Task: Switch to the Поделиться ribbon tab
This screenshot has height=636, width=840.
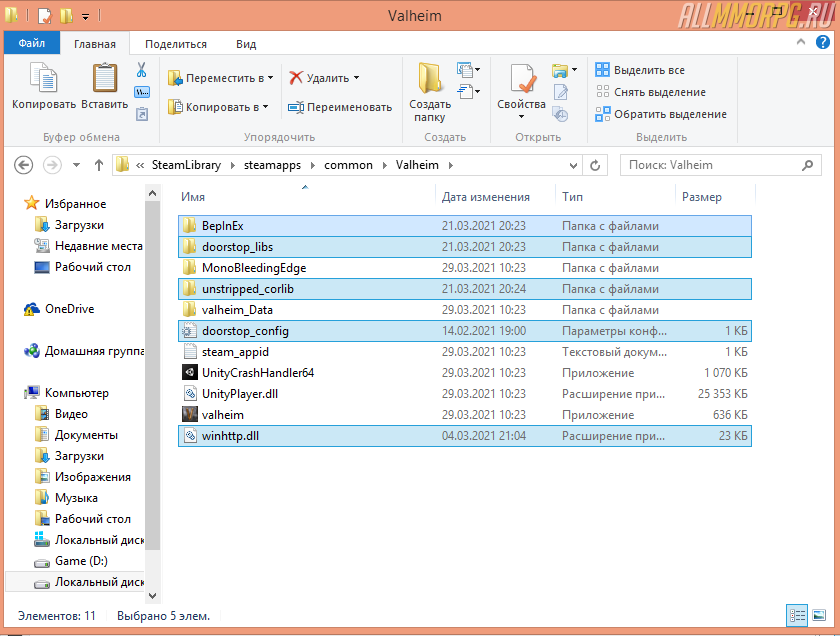Action: coord(176,44)
